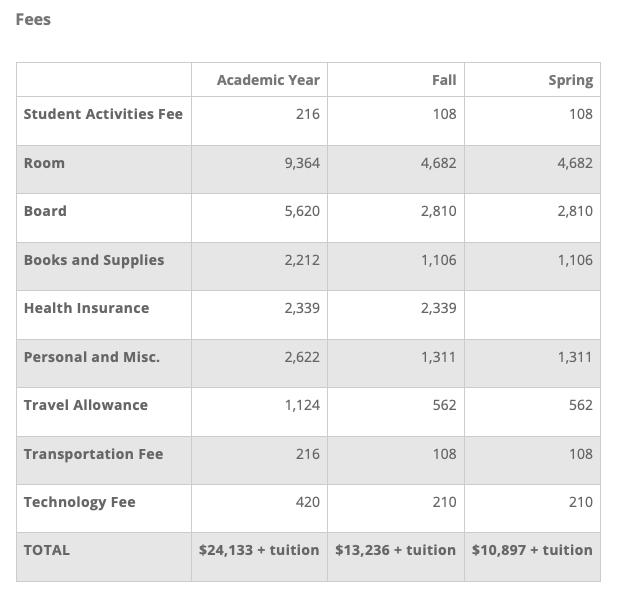Click the Personal and Misc. row label
The height and width of the screenshot is (597, 619).
click(x=92, y=357)
